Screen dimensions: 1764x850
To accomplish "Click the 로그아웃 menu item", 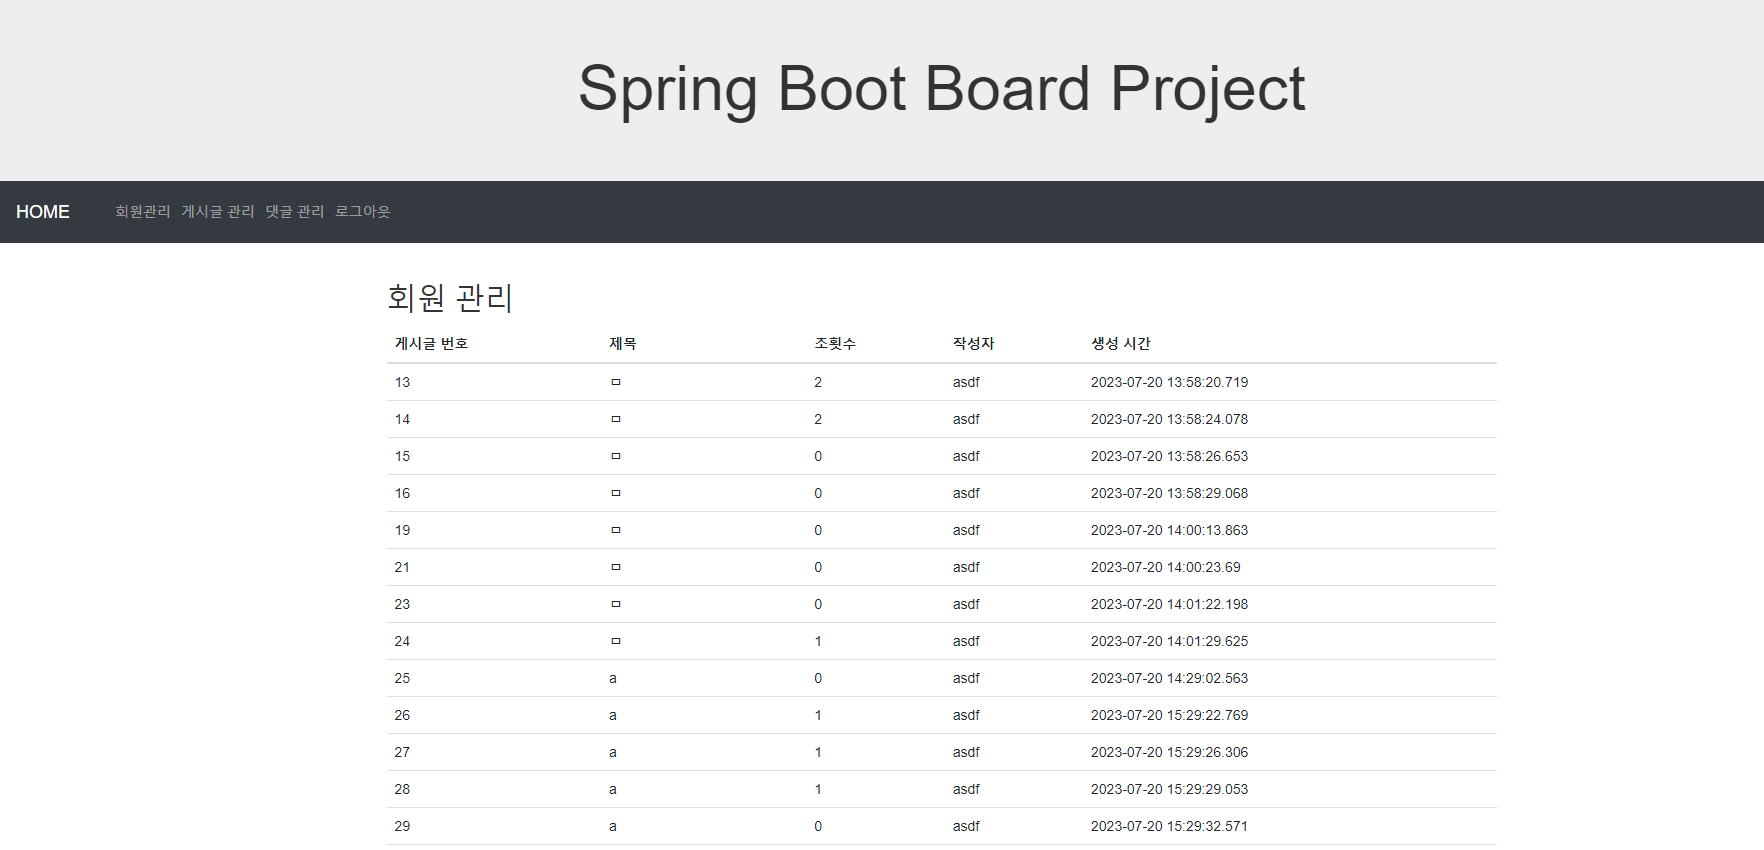I will click(363, 212).
